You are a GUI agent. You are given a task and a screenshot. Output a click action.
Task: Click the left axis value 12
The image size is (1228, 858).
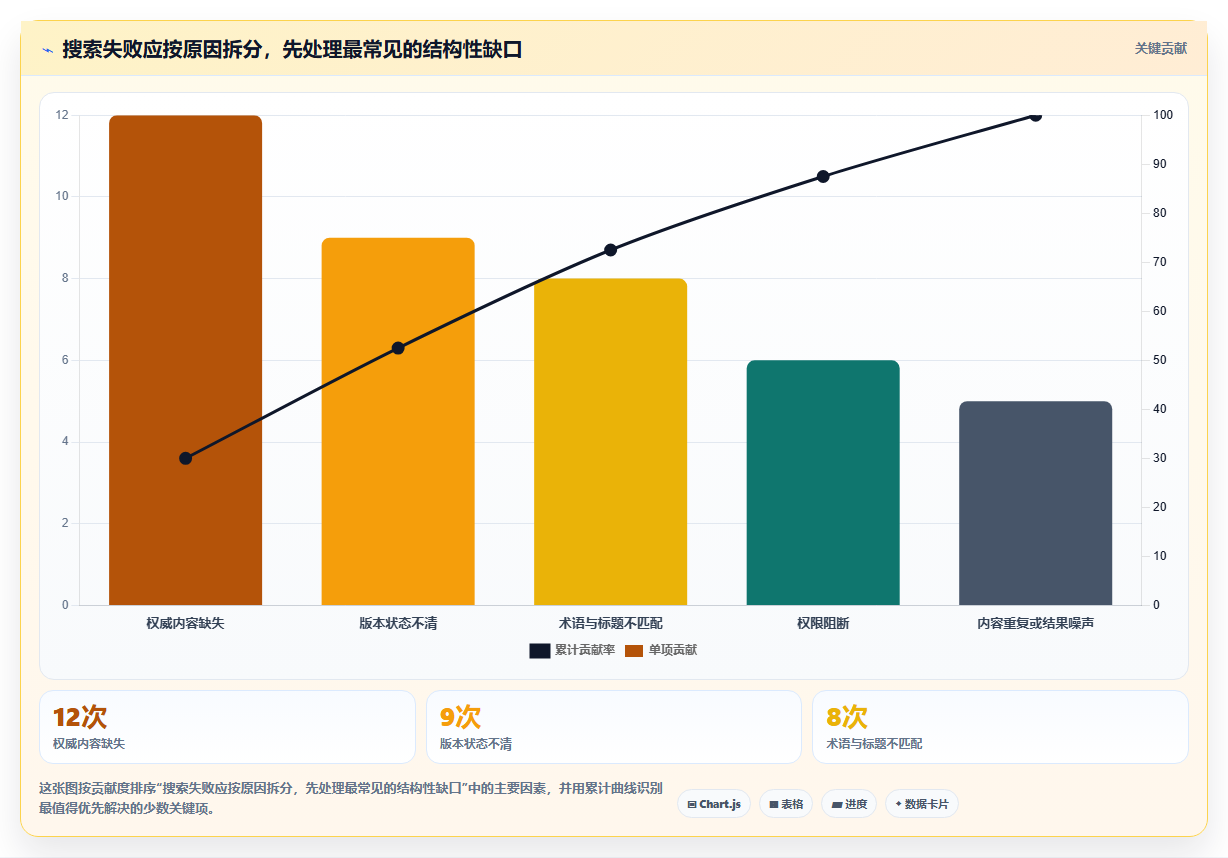tap(62, 115)
